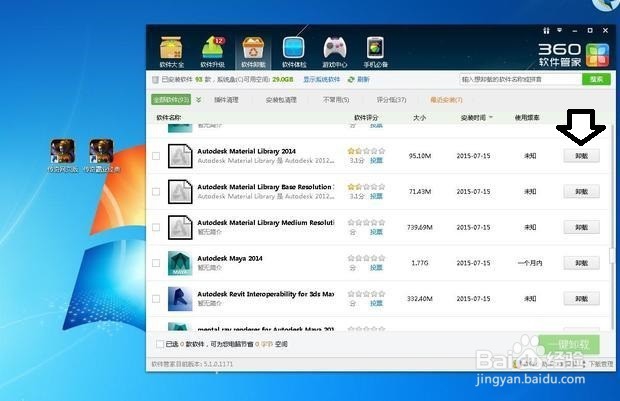Check the box for Autodesk Maya 2014

point(156,263)
